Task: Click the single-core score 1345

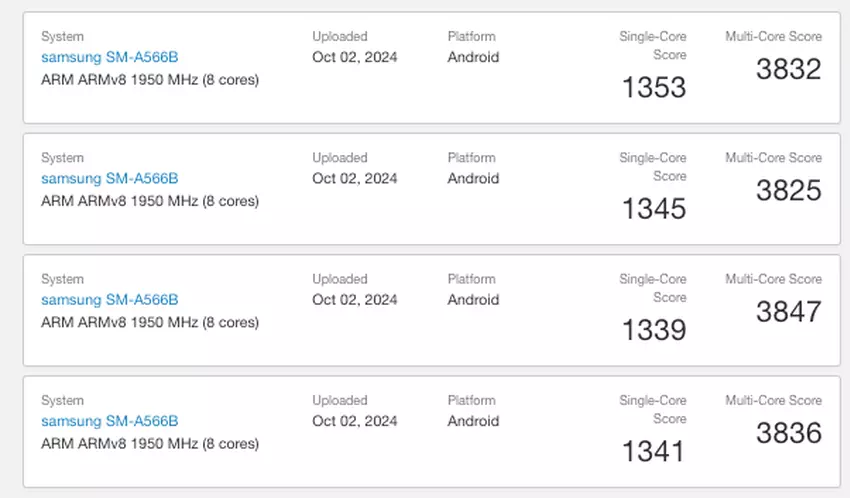Action: [654, 209]
